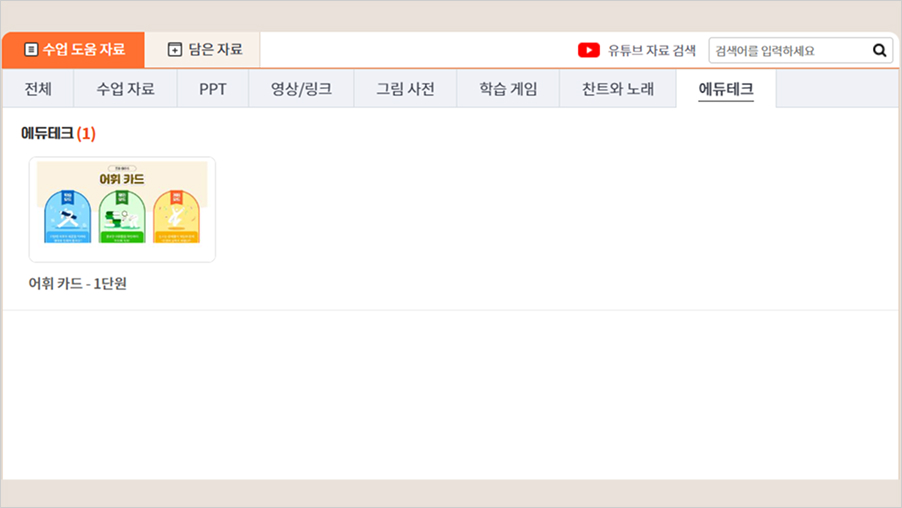
Task: Open the 영상/링크 tab
Action: pos(301,89)
